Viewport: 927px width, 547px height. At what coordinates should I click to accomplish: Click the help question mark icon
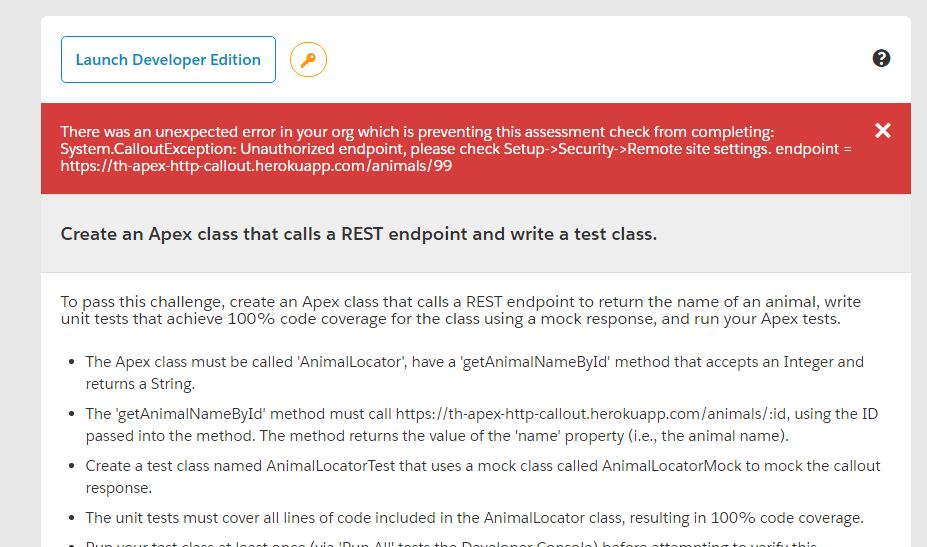[x=881, y=58]
